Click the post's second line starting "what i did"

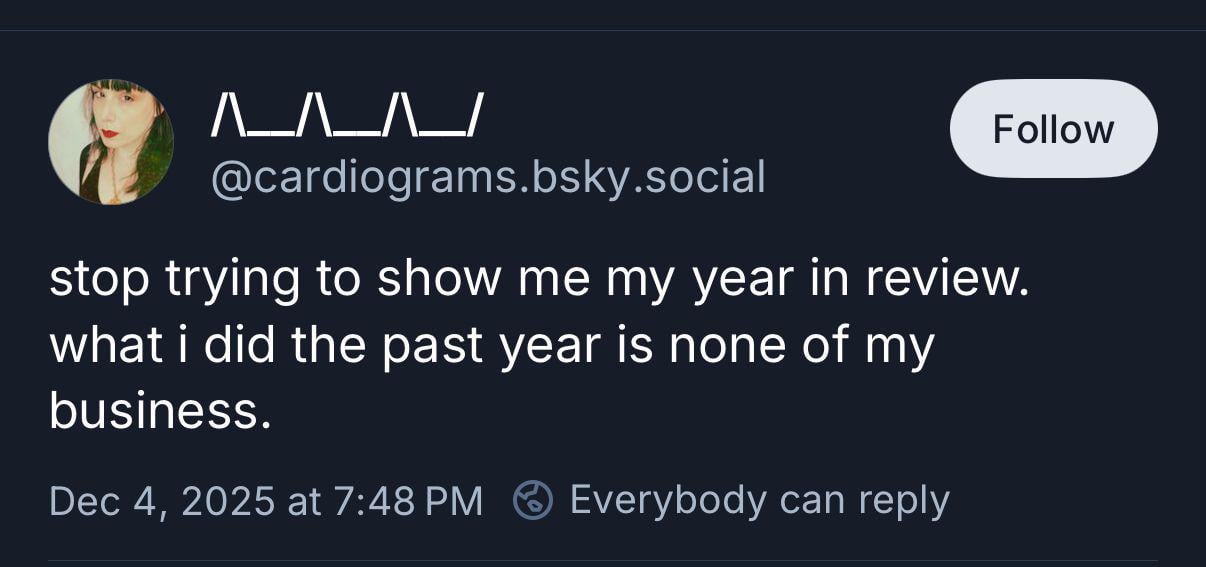coord(491,346)
